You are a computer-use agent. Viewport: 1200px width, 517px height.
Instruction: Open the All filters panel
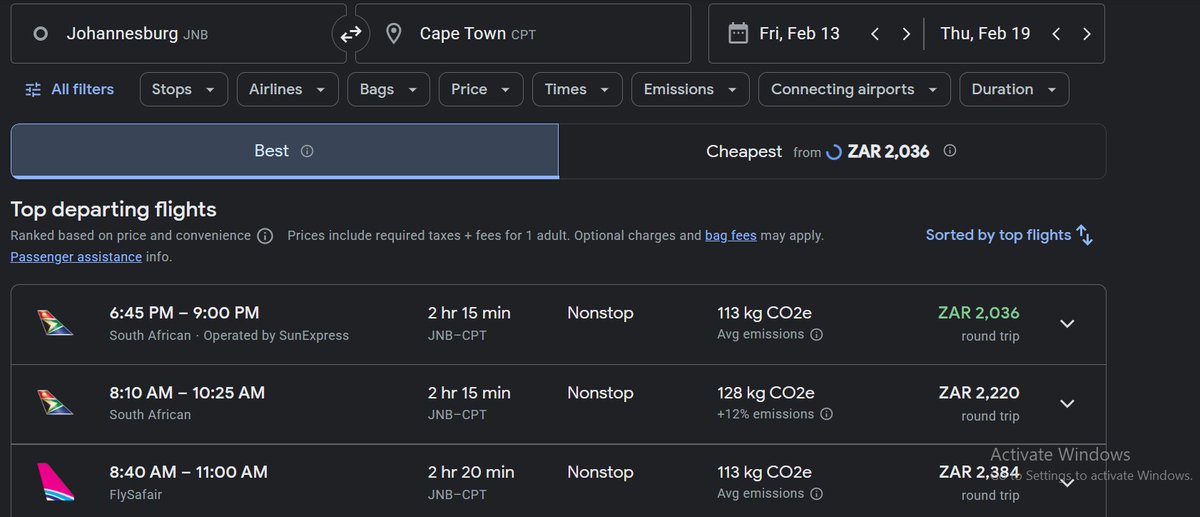(x=69, y=89)
